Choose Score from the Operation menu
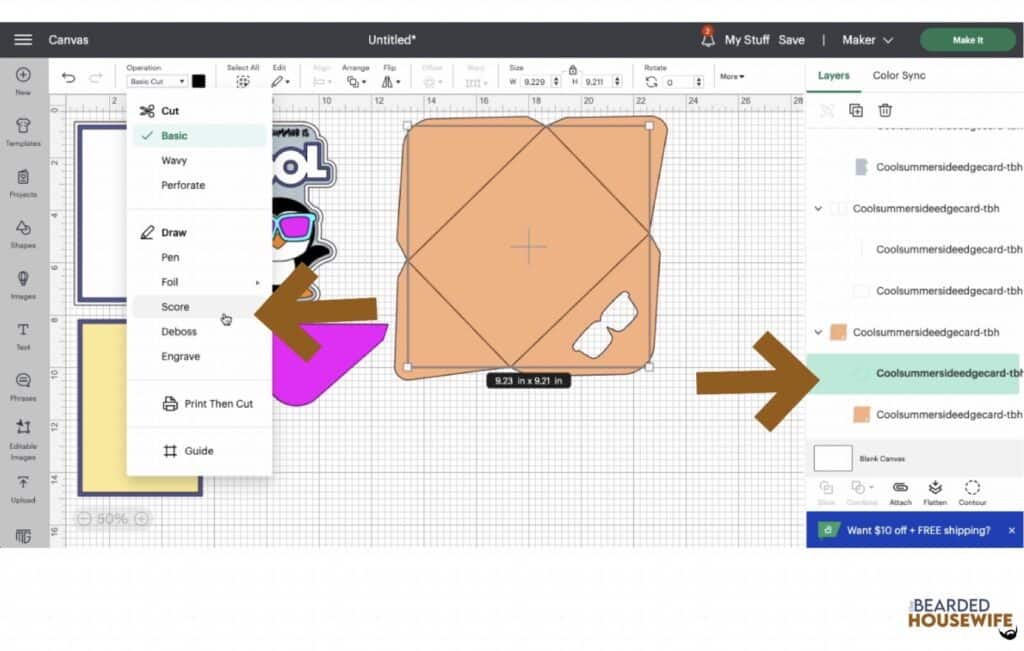 tap(175, 307)
